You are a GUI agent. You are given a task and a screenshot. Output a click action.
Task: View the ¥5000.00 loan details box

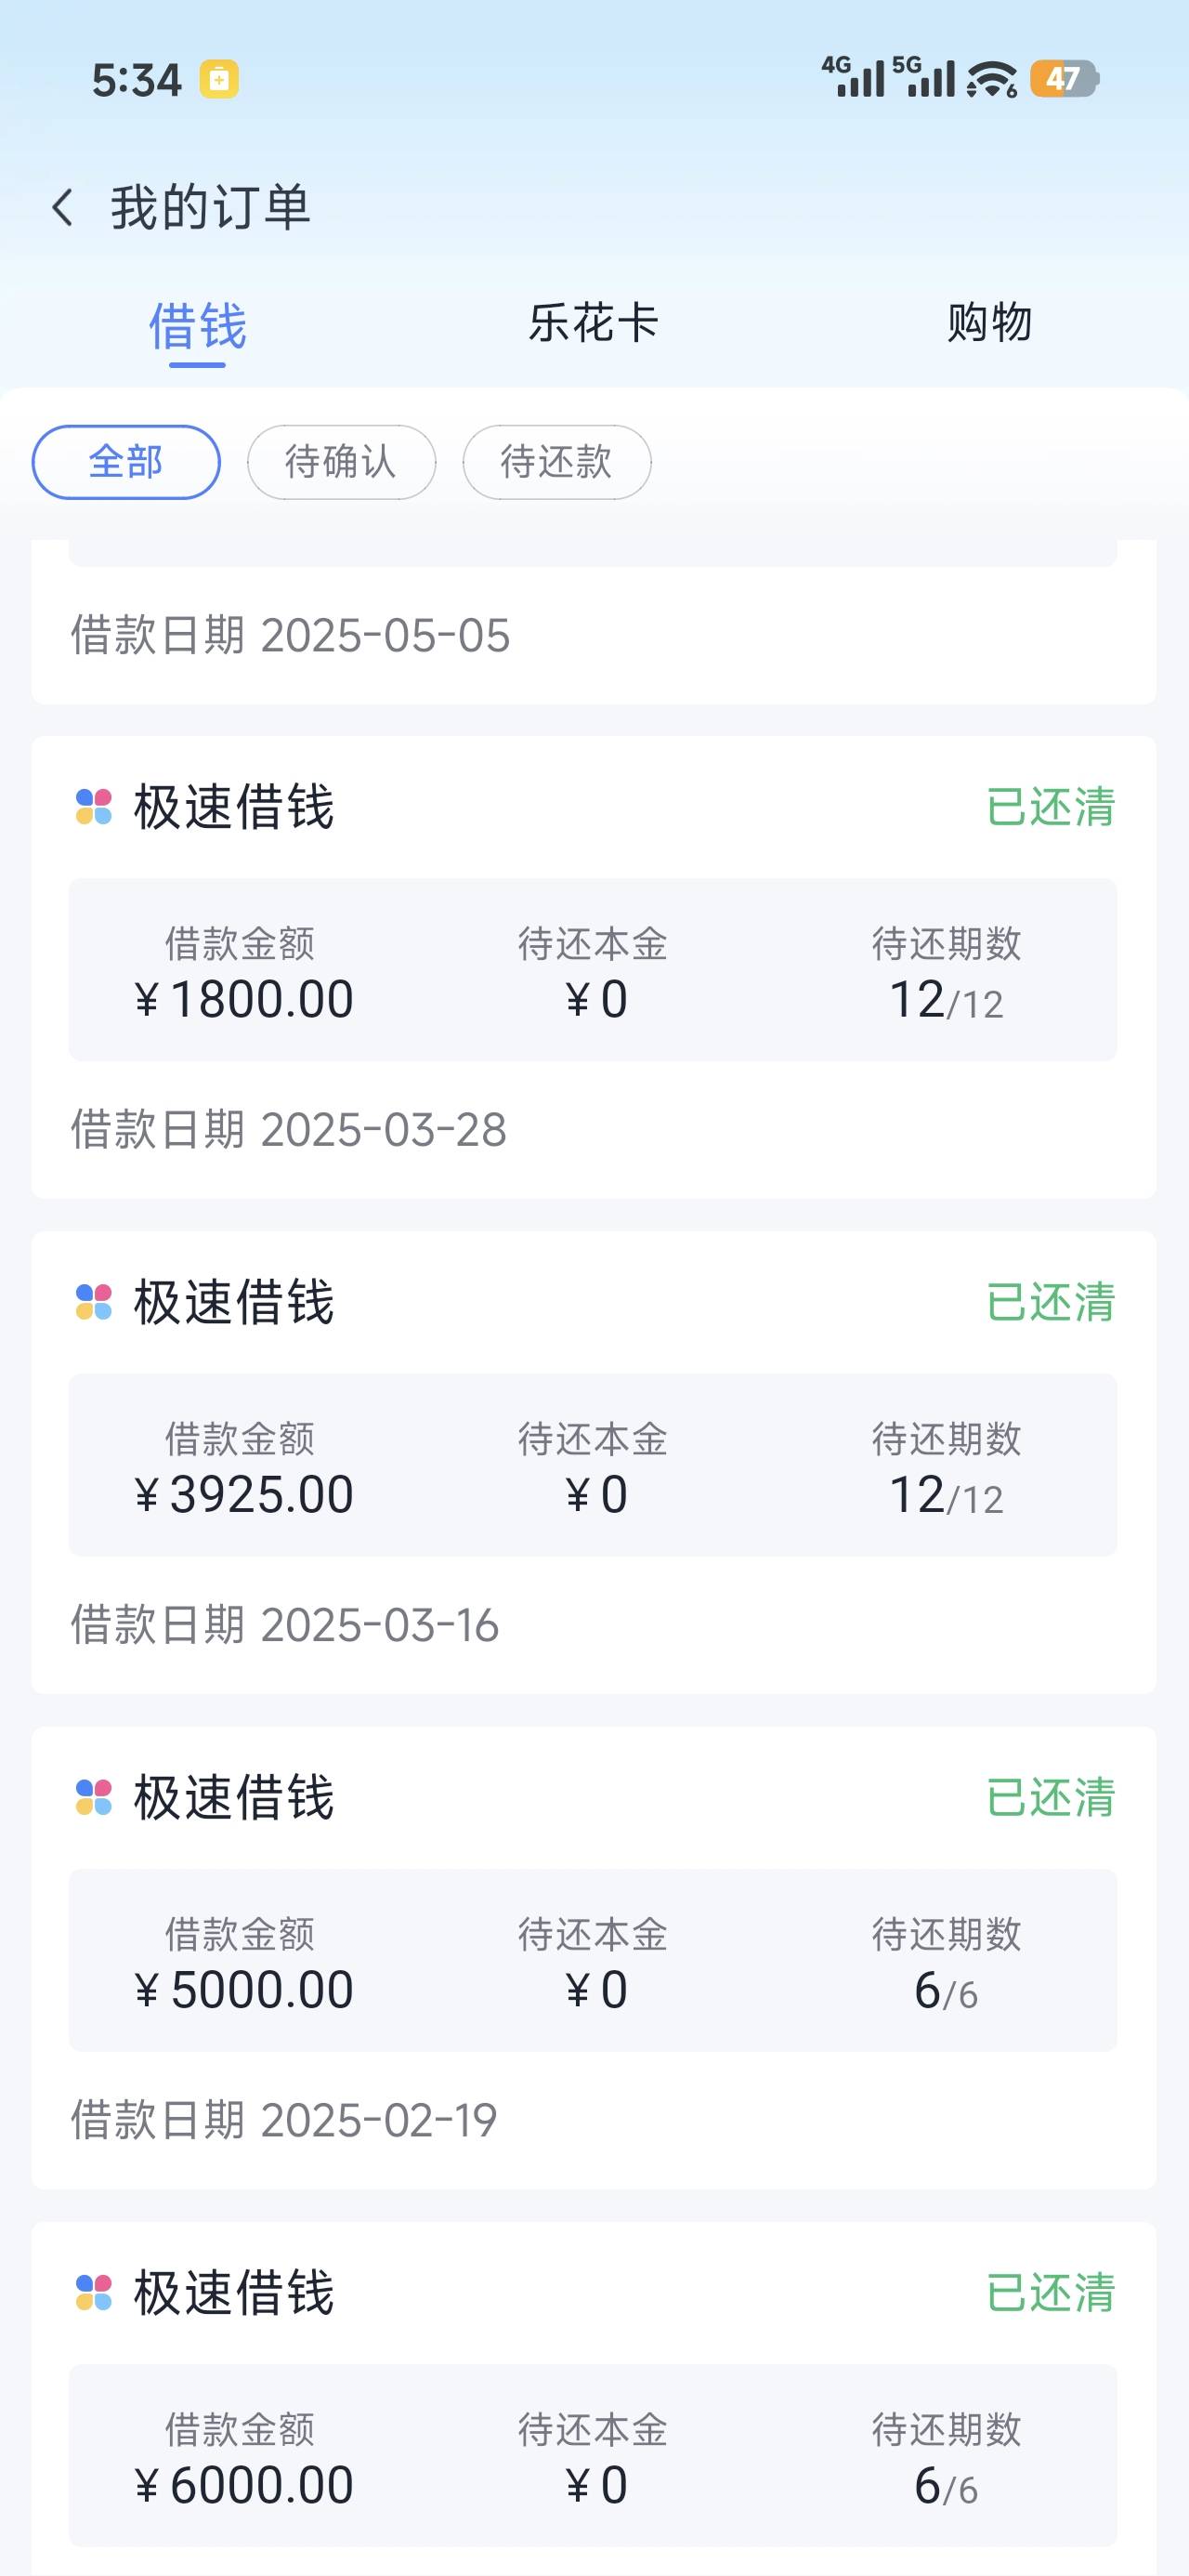[x=592, y=1960]
